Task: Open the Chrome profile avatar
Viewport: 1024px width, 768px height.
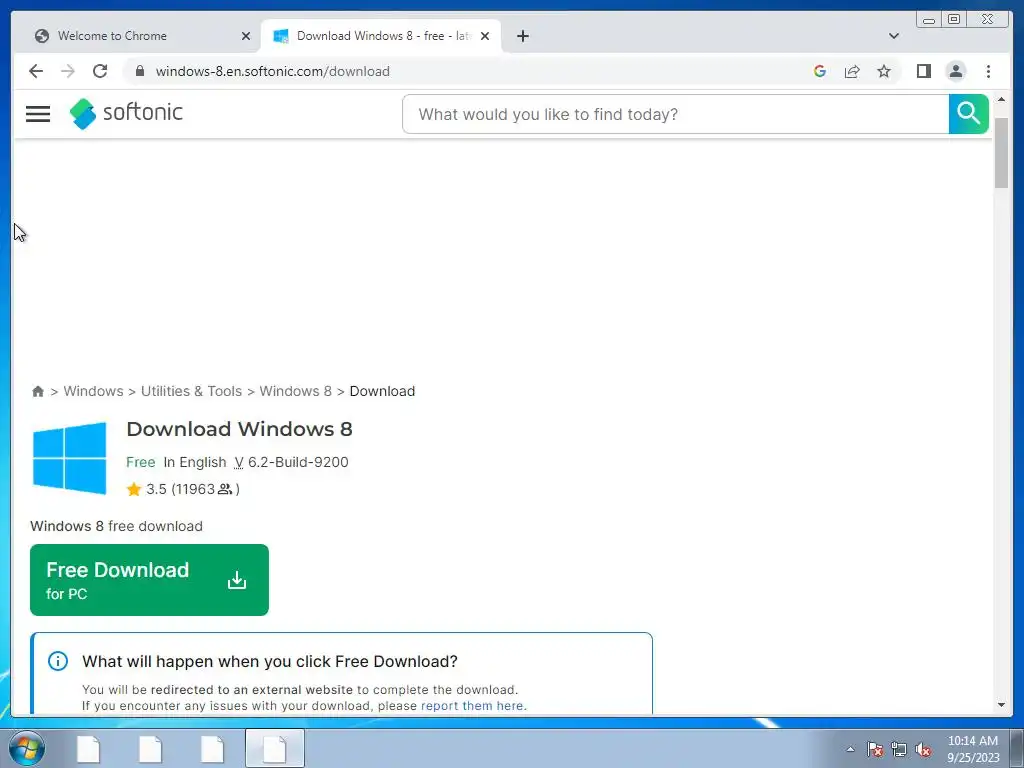Action: click(955, 71)
